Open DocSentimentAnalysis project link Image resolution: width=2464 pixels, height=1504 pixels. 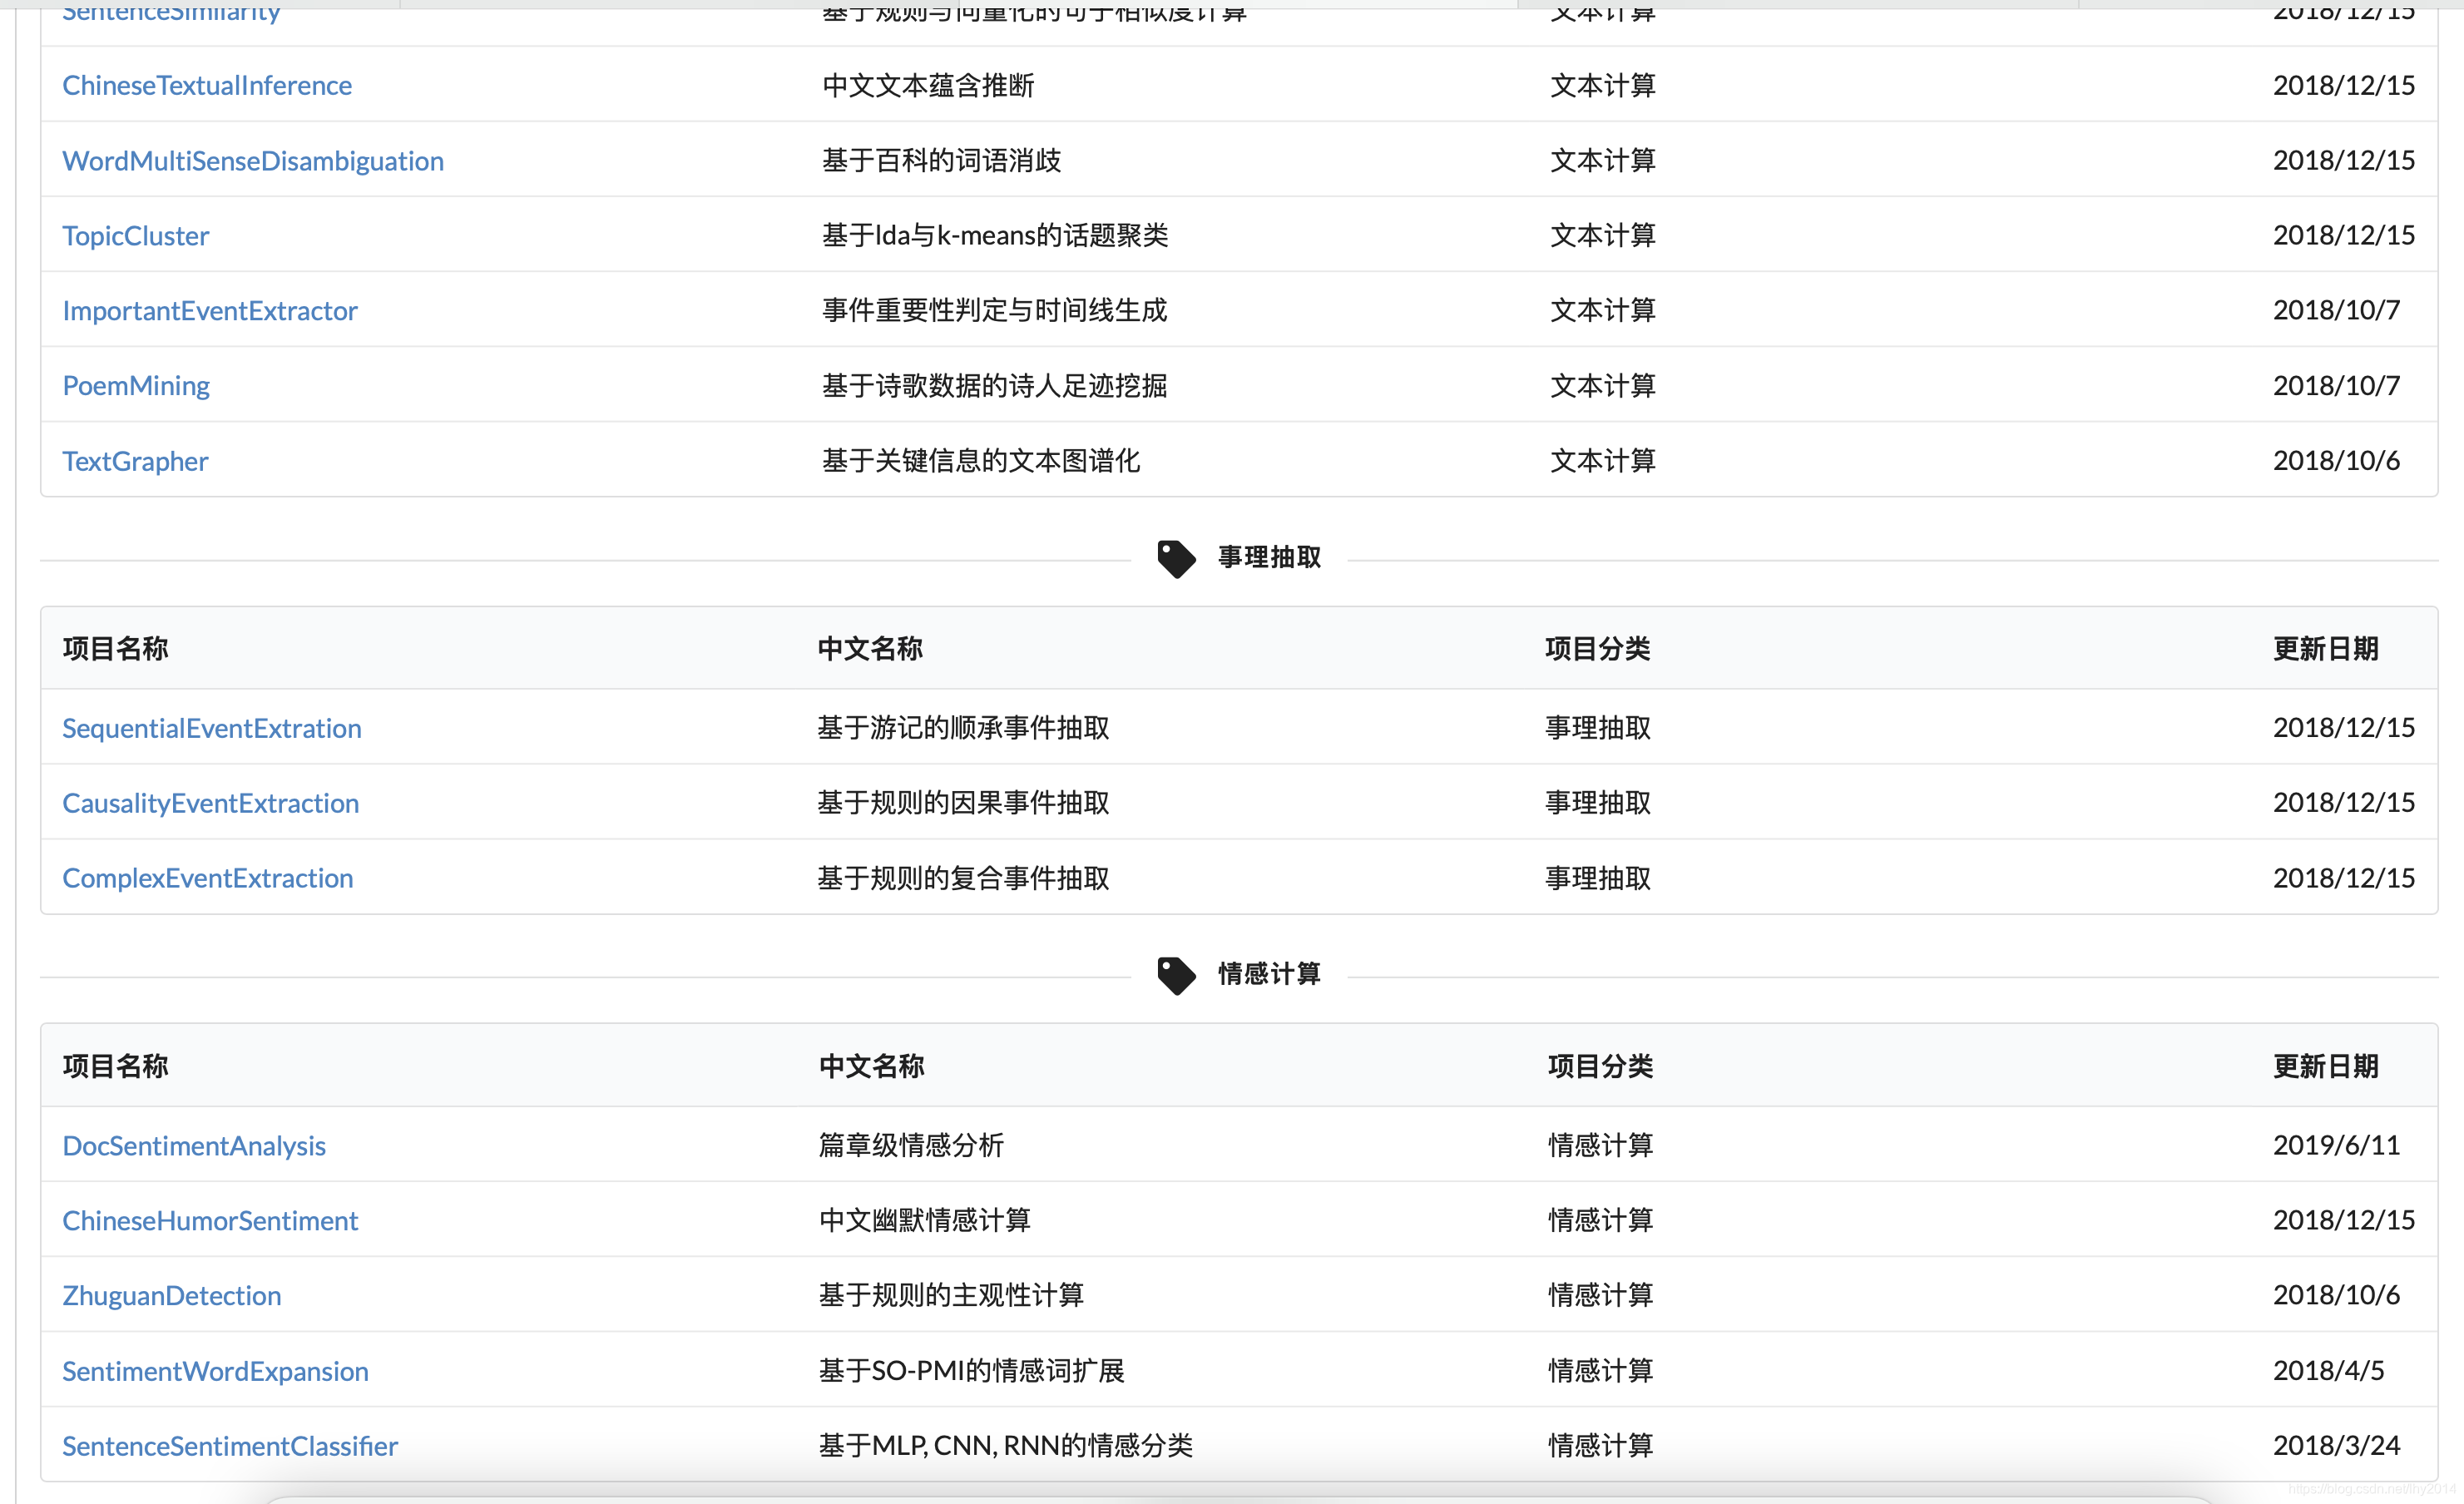click(194, 1146)
